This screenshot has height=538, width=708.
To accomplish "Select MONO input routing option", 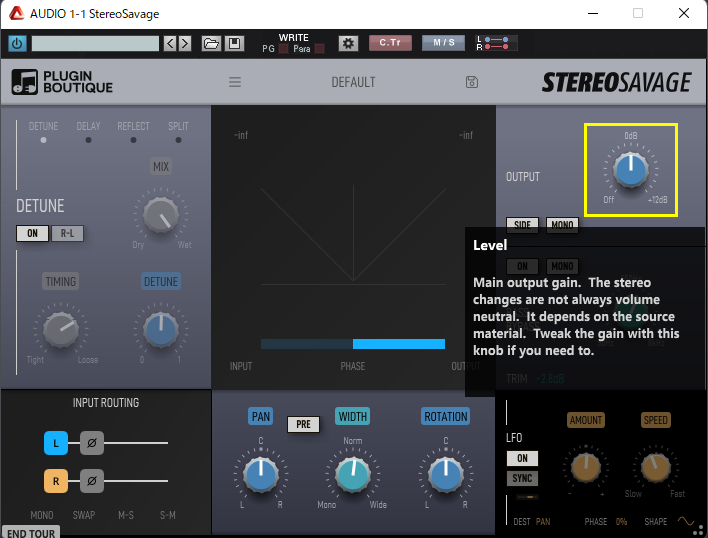I will click(x=42, y=515).
